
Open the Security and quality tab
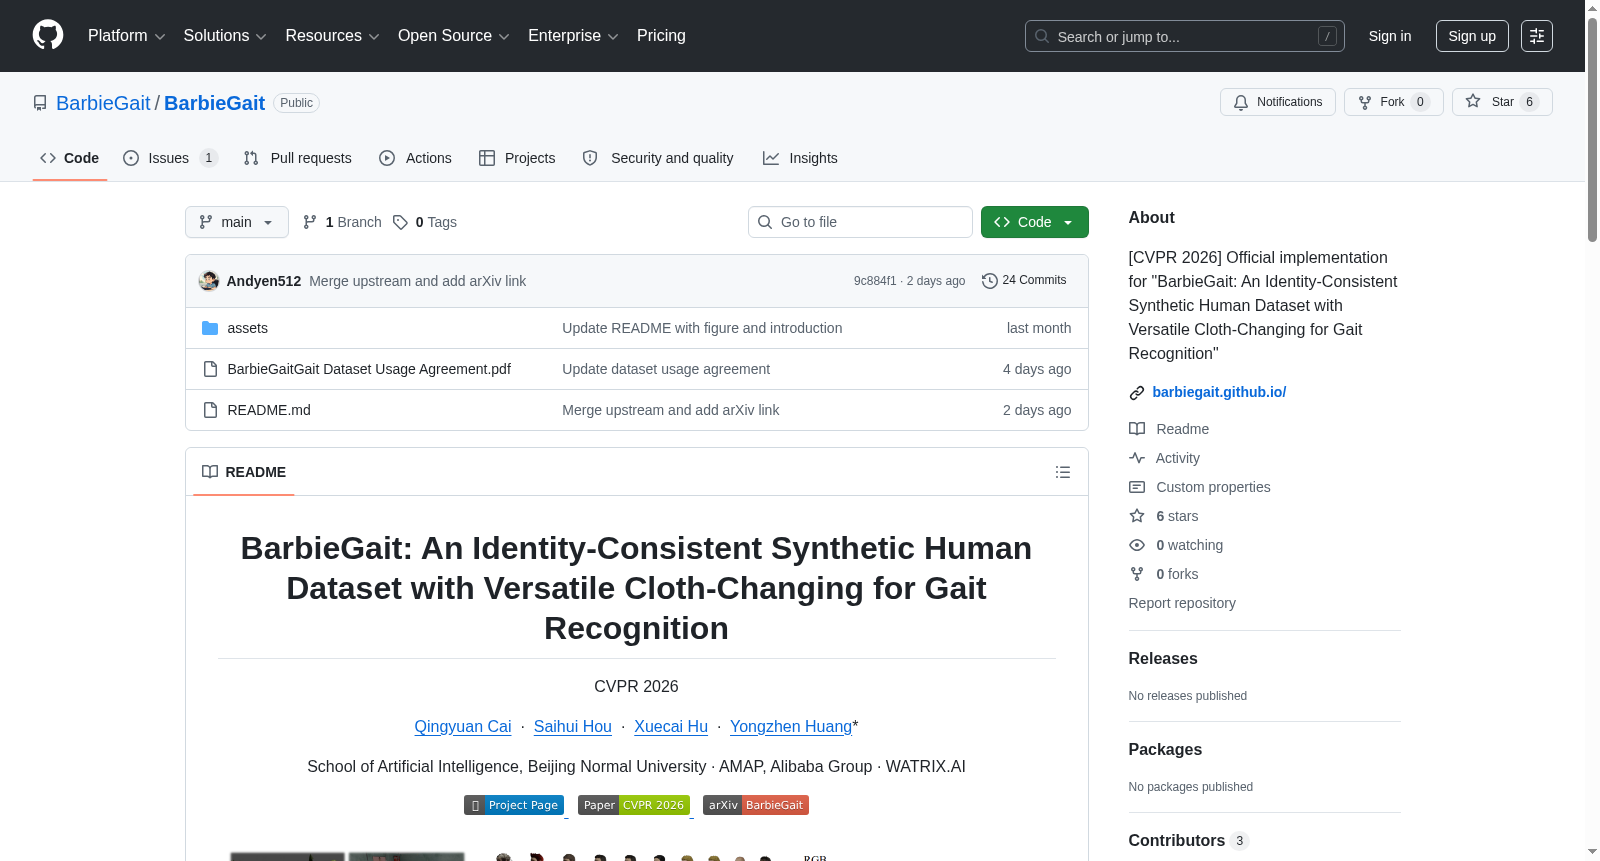(658, 158)
